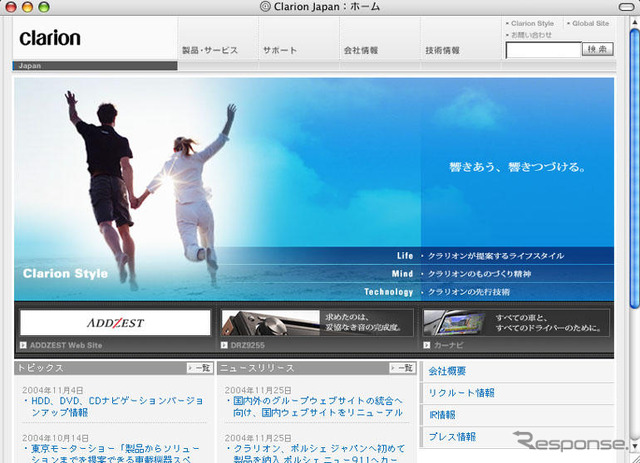640x463 pixels.
Task: Click the yellow minimize window button
Action: click(x=27, y=7)
